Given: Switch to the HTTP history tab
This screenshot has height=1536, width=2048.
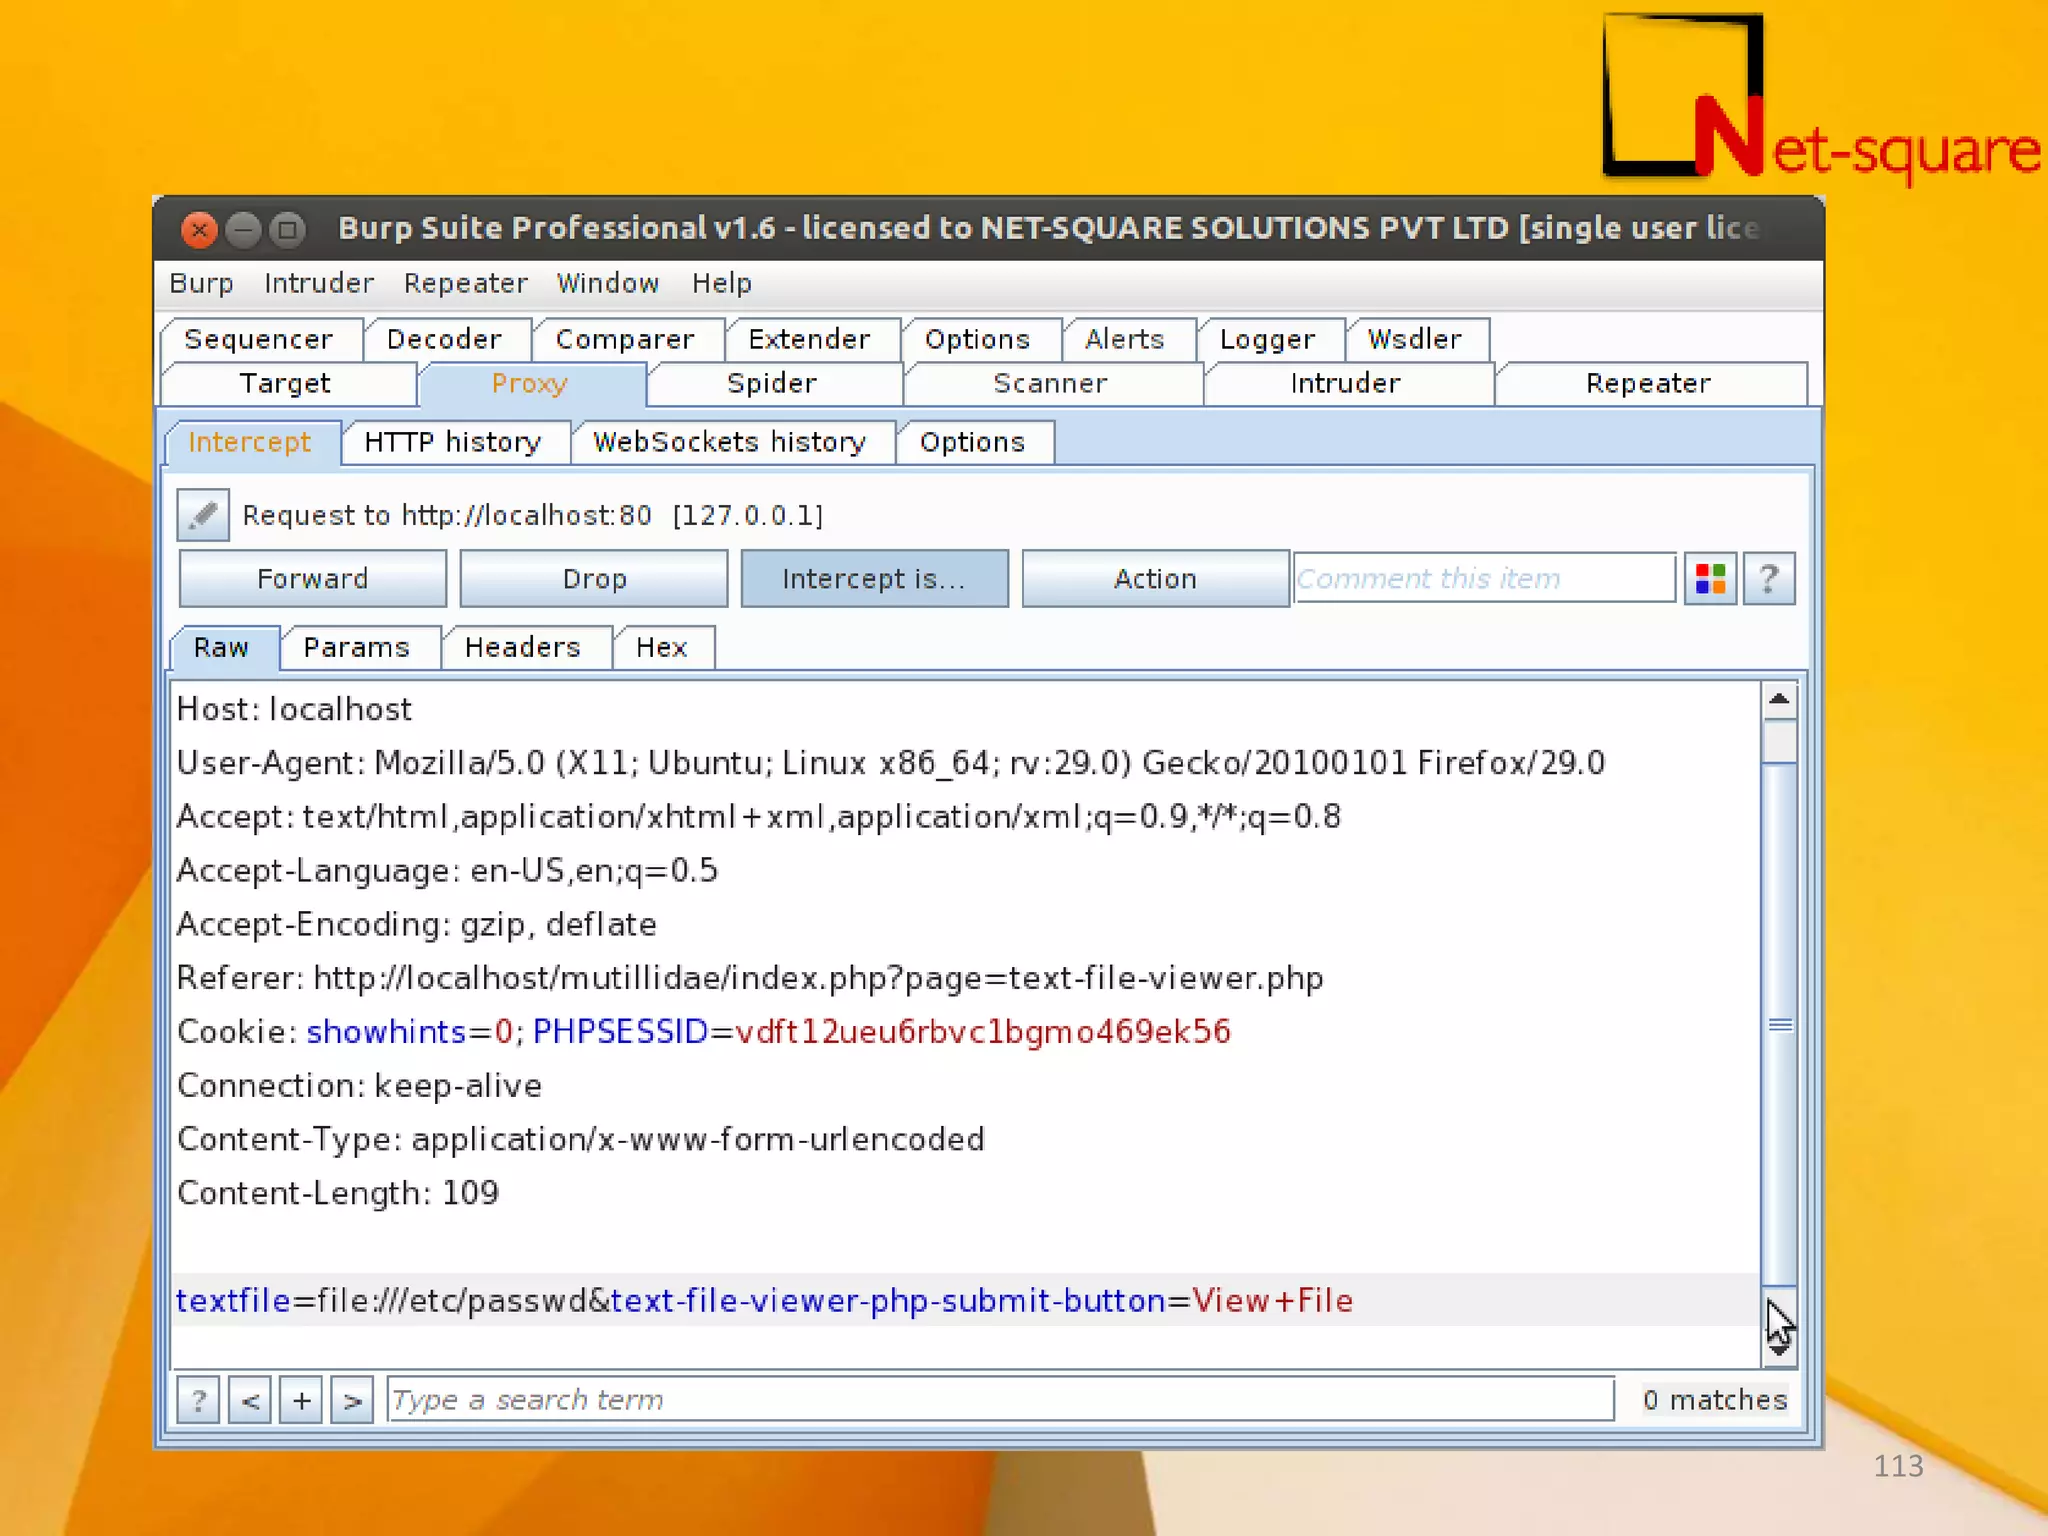Looking at the screenshot, I should pyautogui.click(x=452, y=442).
